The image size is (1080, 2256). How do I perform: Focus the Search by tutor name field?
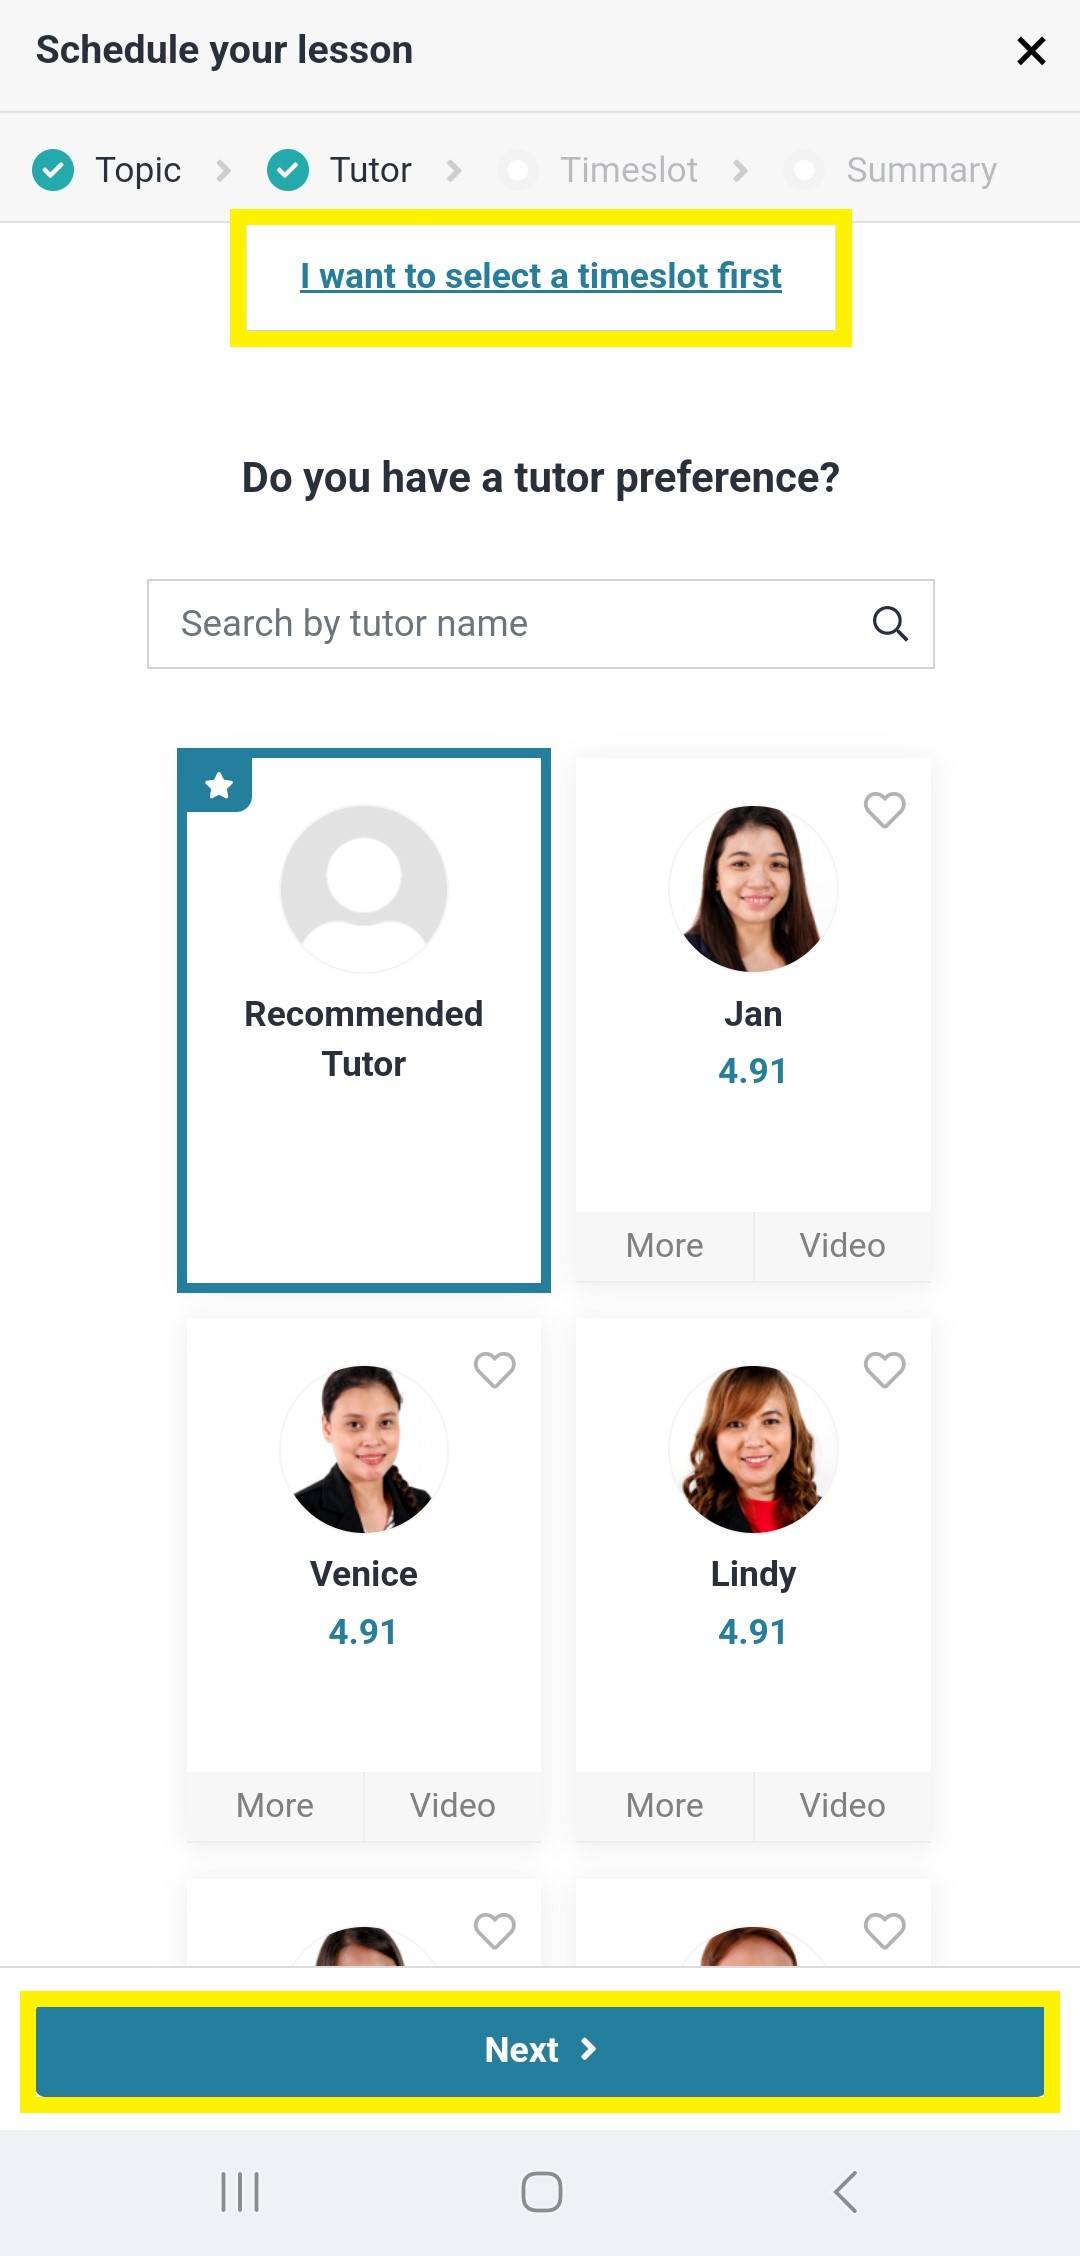click(x=541, y=624)
